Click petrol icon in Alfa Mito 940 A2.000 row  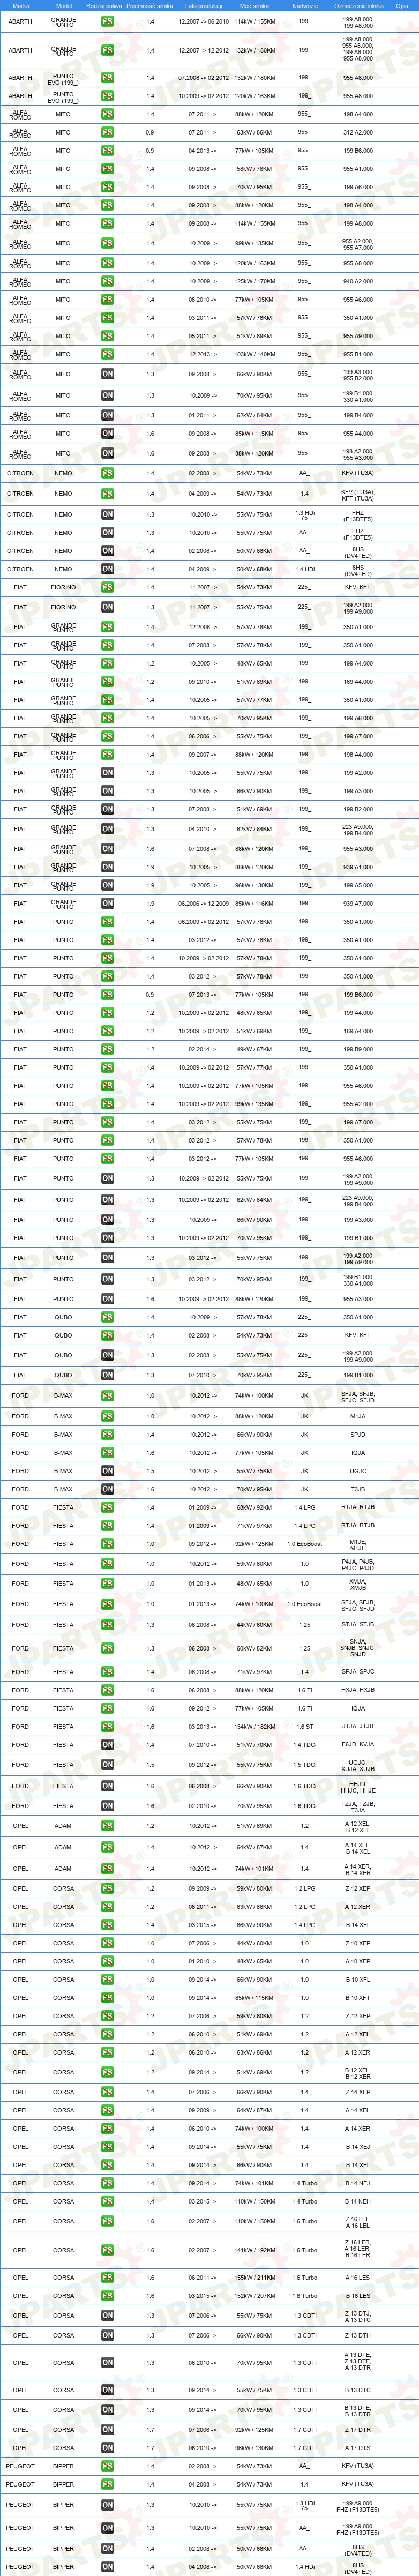click(x=107, y=281)
